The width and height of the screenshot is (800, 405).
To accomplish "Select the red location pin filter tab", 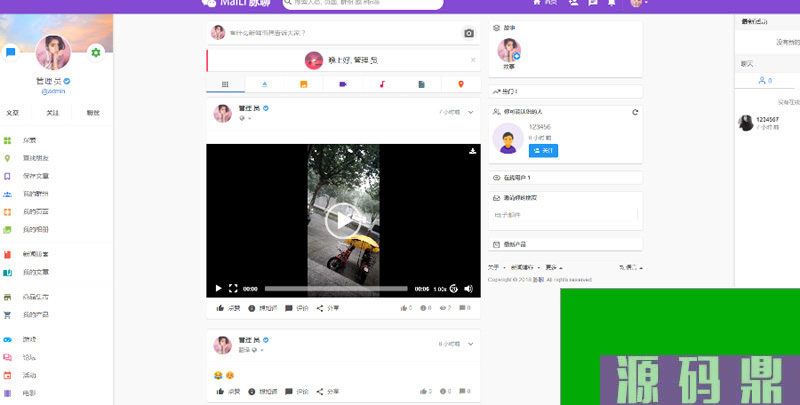I will pos(461,84).
